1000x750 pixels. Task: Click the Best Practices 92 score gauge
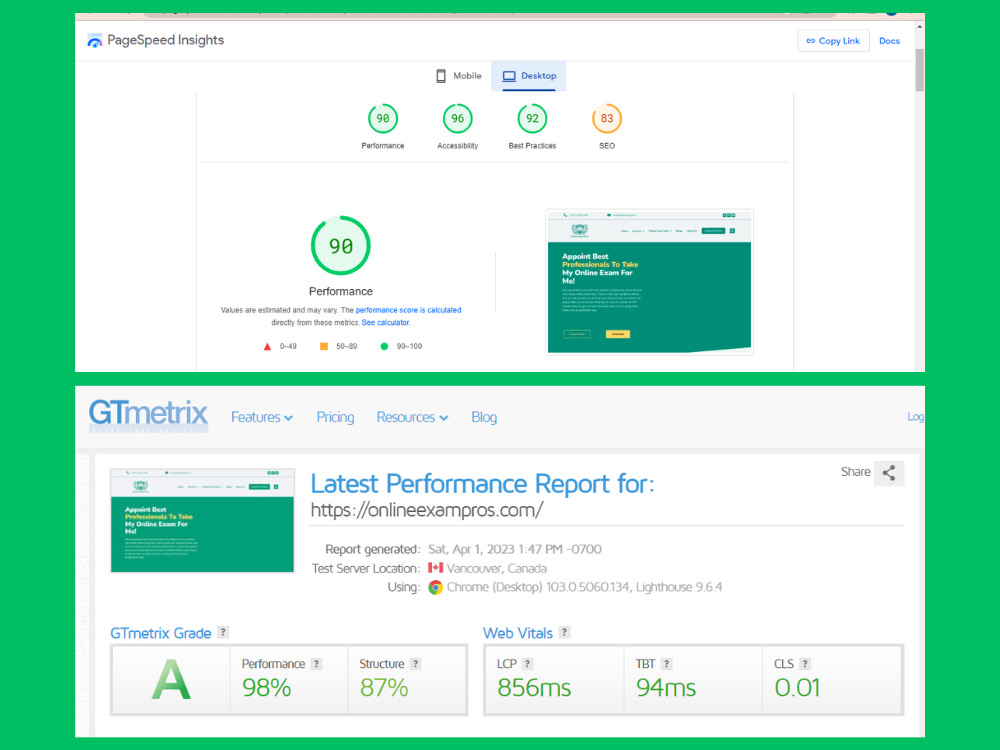532,119
